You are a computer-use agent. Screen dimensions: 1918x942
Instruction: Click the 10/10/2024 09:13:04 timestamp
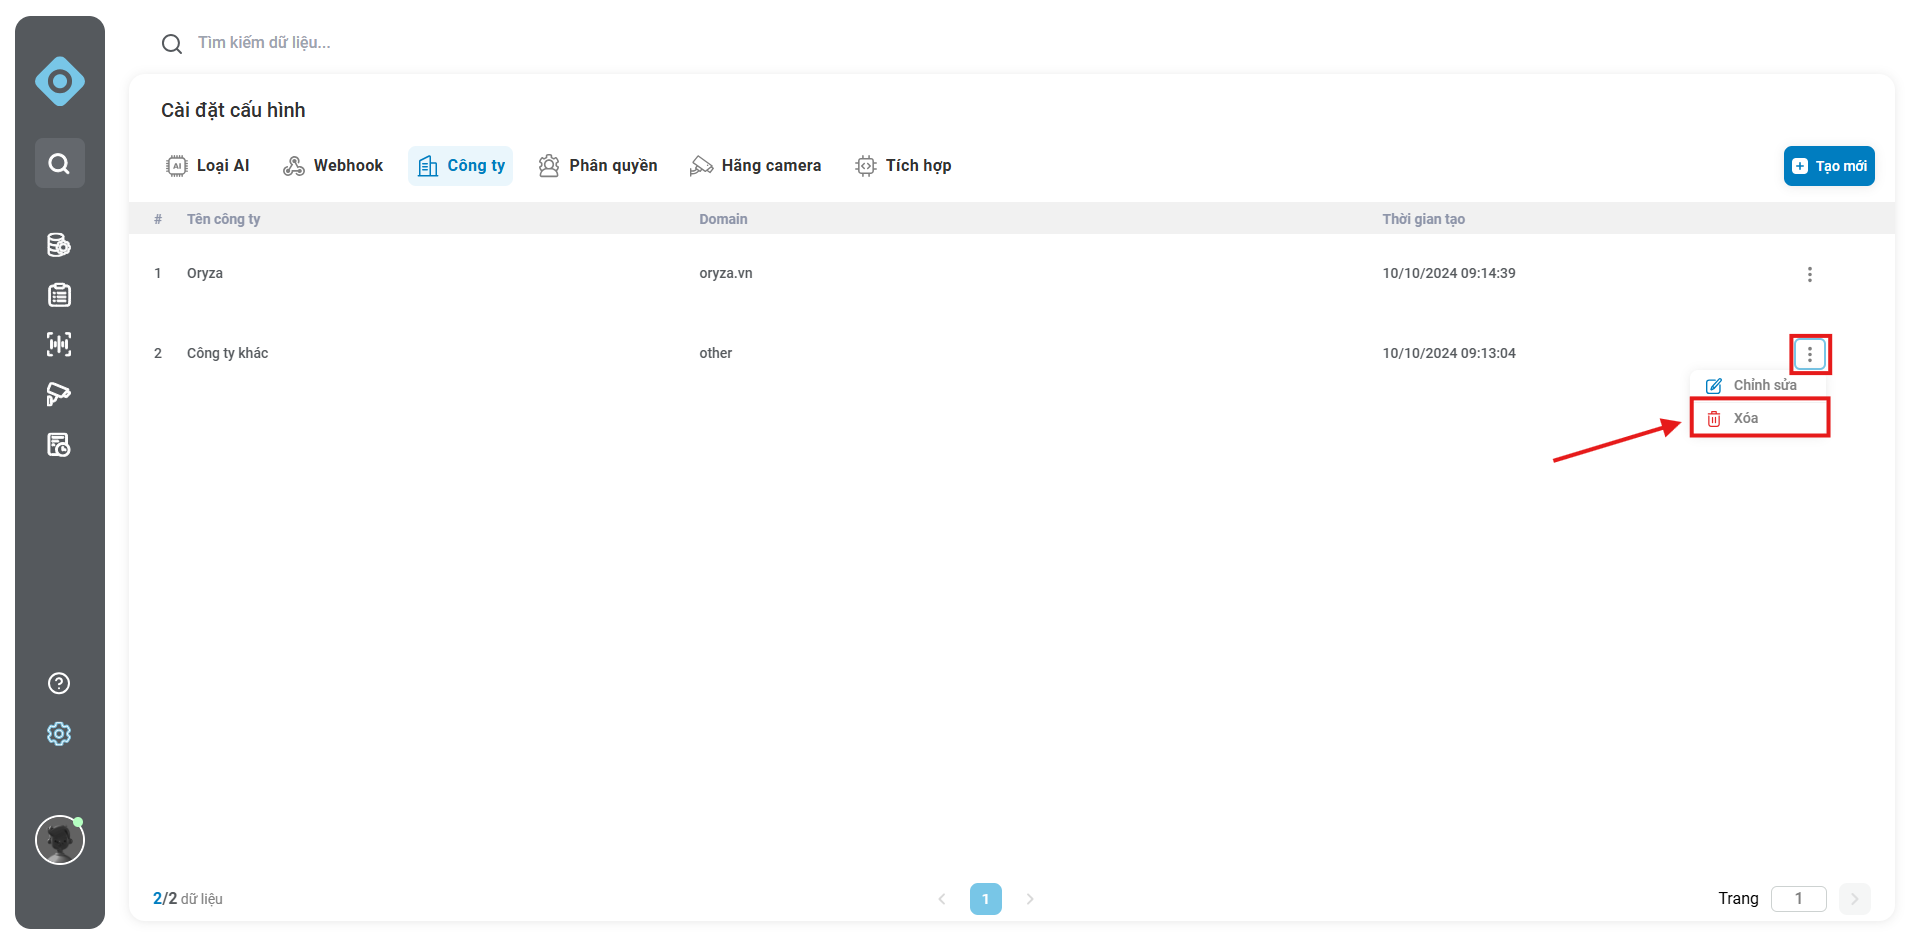[x=1449, y=353]
